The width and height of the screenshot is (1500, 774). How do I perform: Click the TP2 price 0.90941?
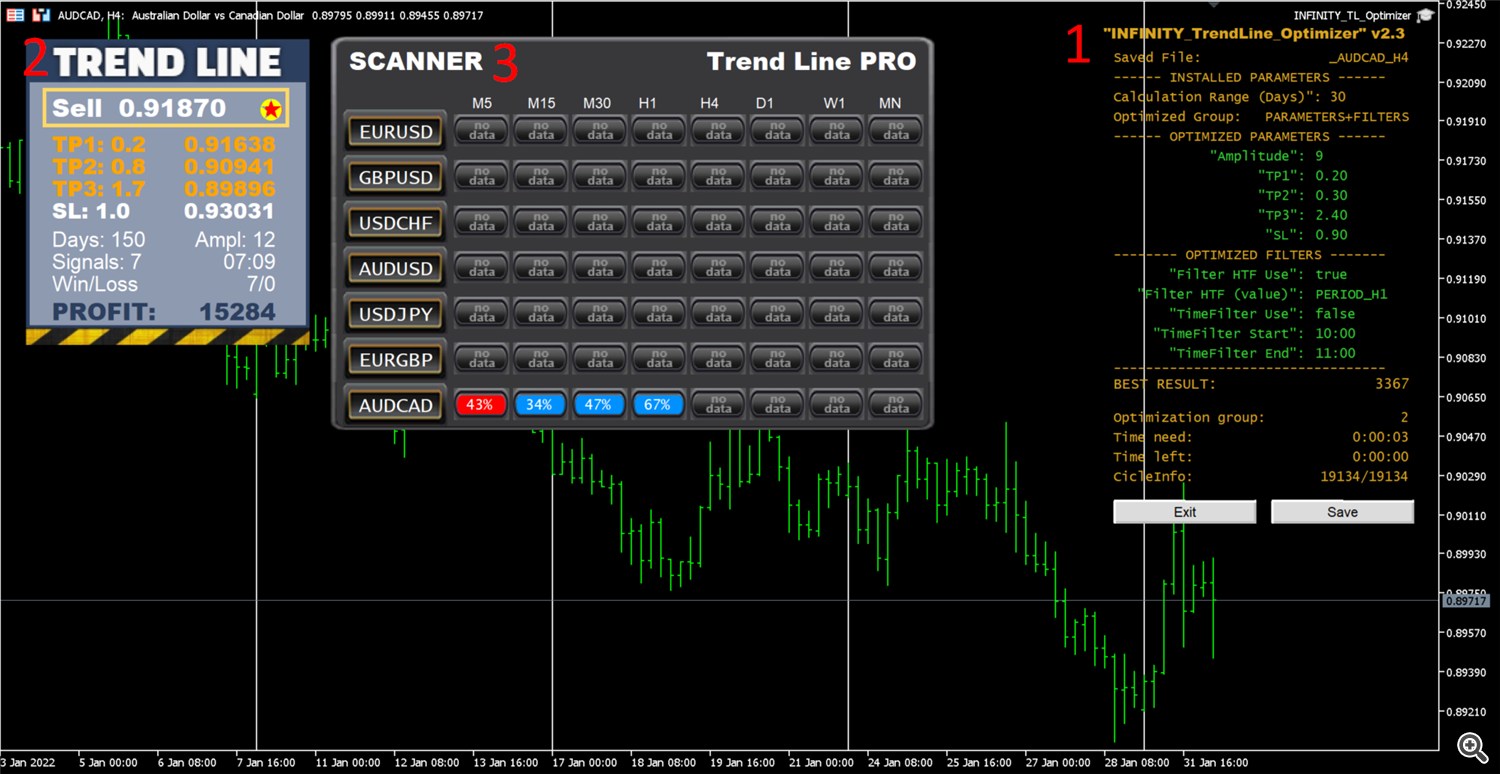pos(230,167)
